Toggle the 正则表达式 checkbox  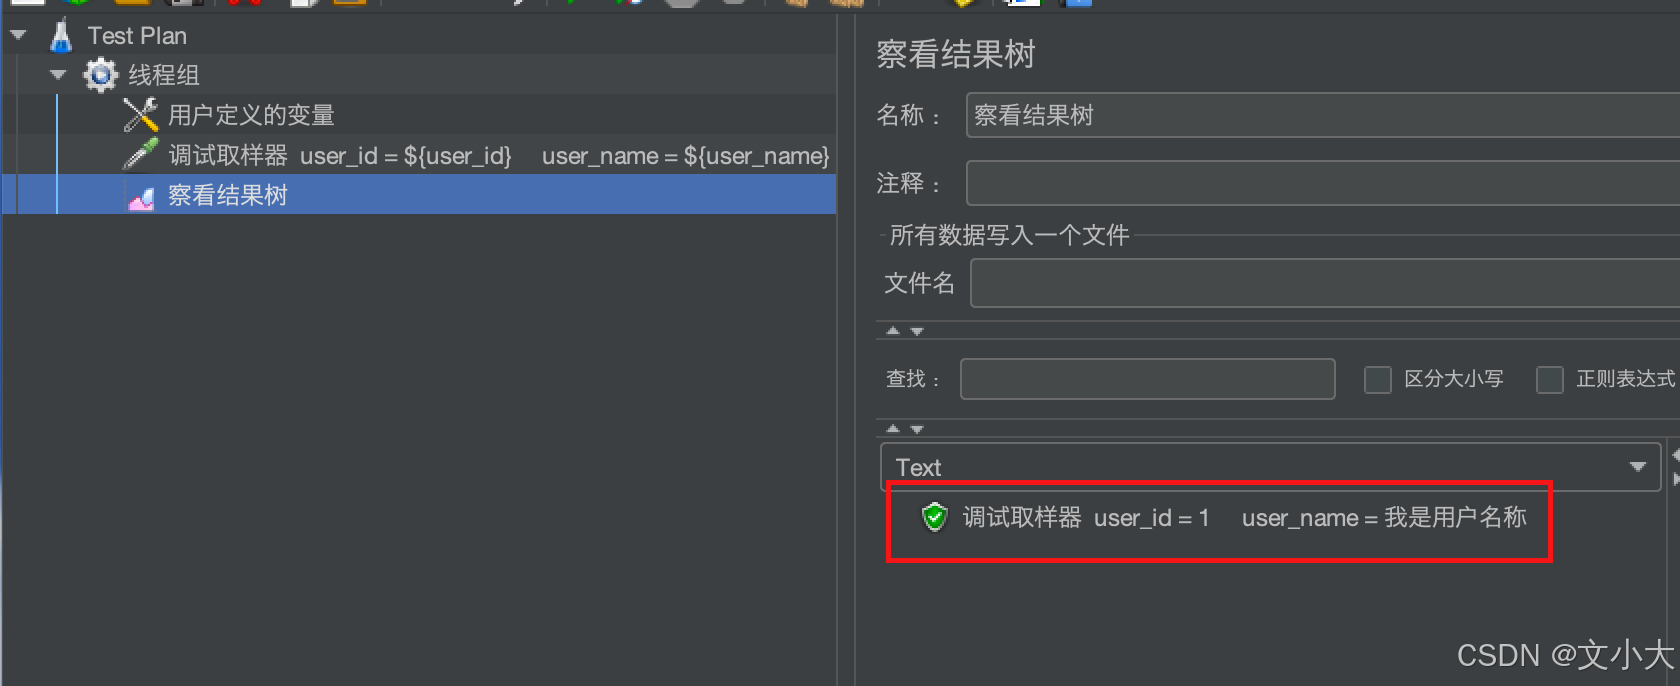[1550, 380]
